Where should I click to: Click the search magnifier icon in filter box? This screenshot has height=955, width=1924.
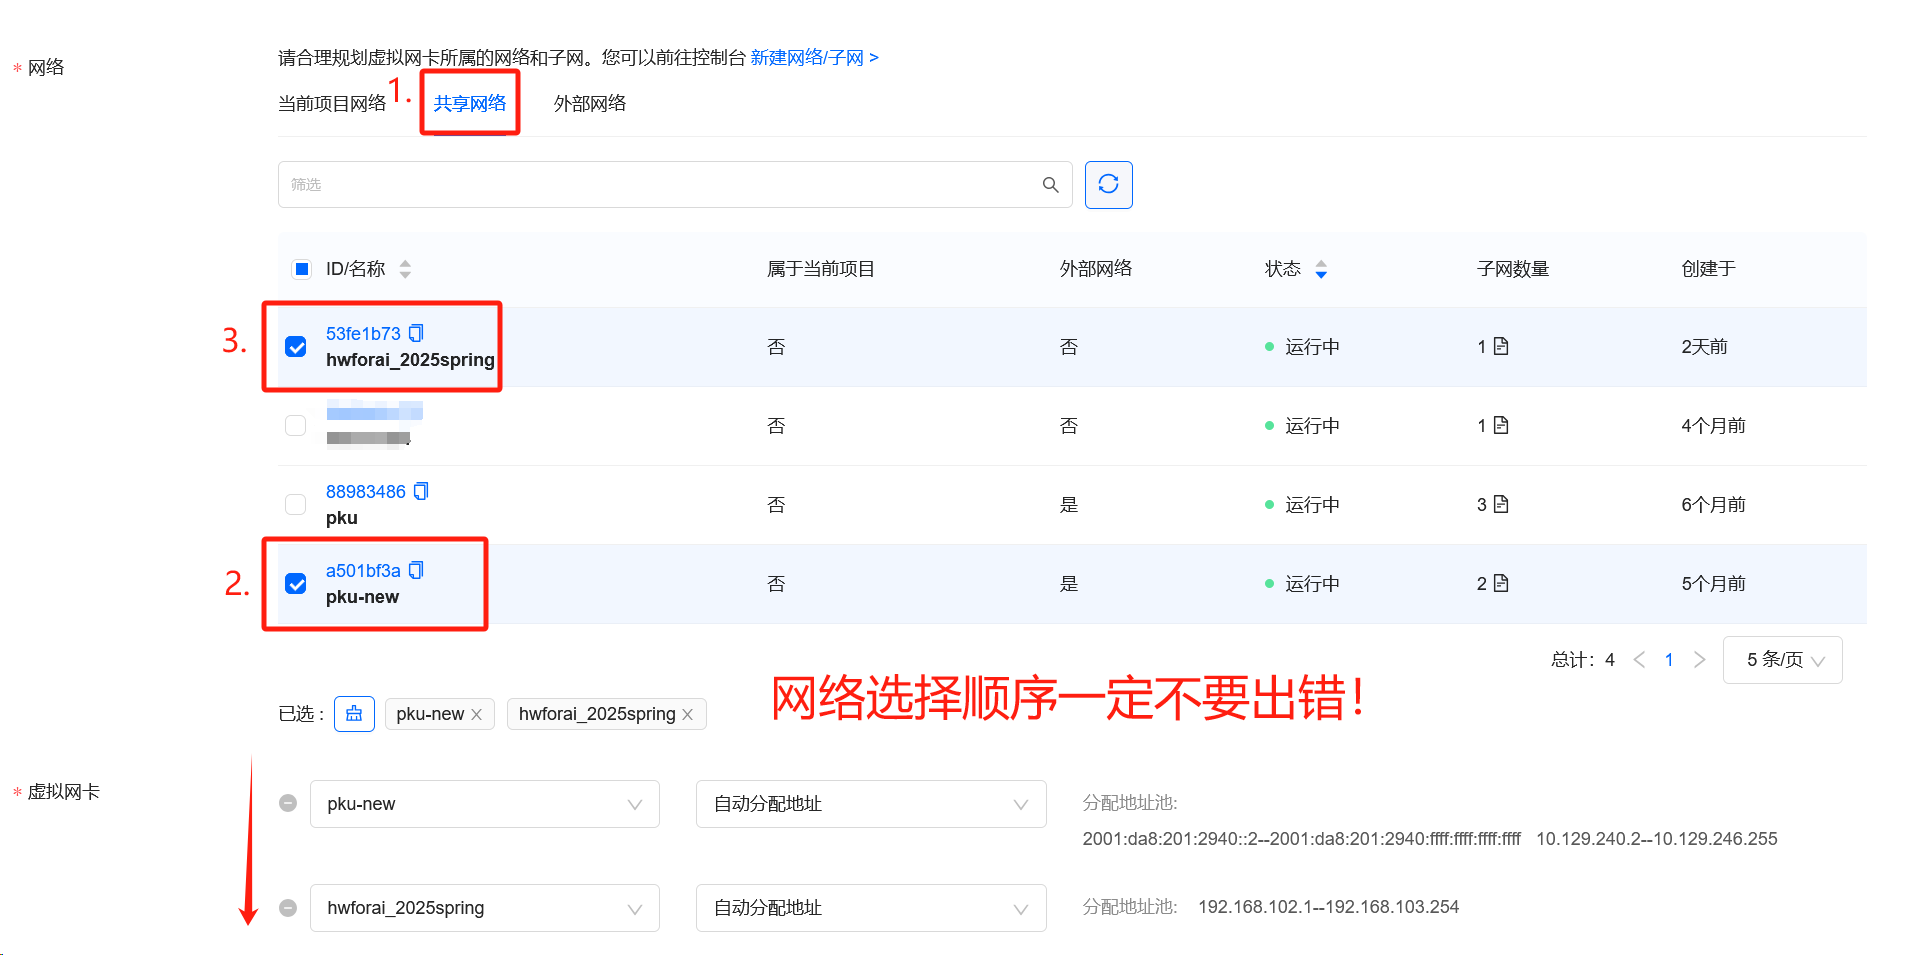click(1050, 185)
